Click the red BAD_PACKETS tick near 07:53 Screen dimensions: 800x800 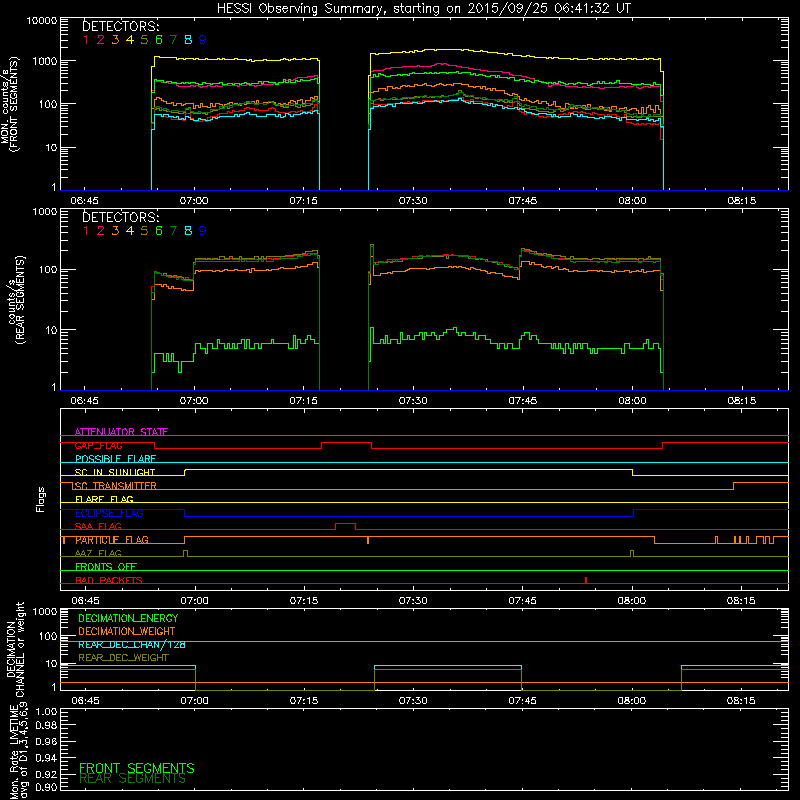coord(586,580)
